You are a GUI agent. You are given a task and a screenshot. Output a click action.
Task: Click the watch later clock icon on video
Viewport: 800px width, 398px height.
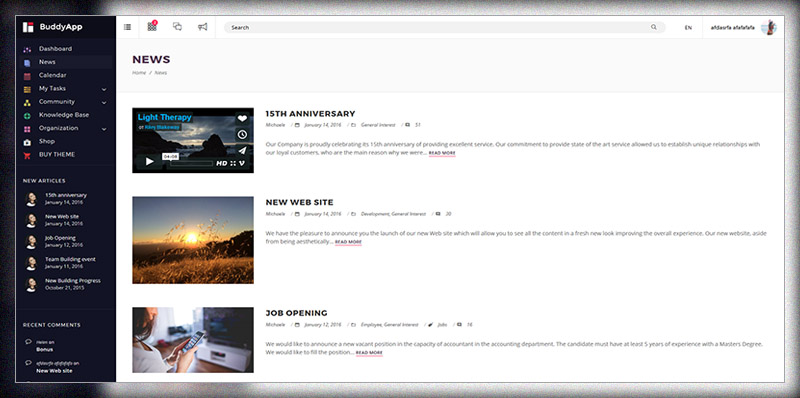point(242,134)
